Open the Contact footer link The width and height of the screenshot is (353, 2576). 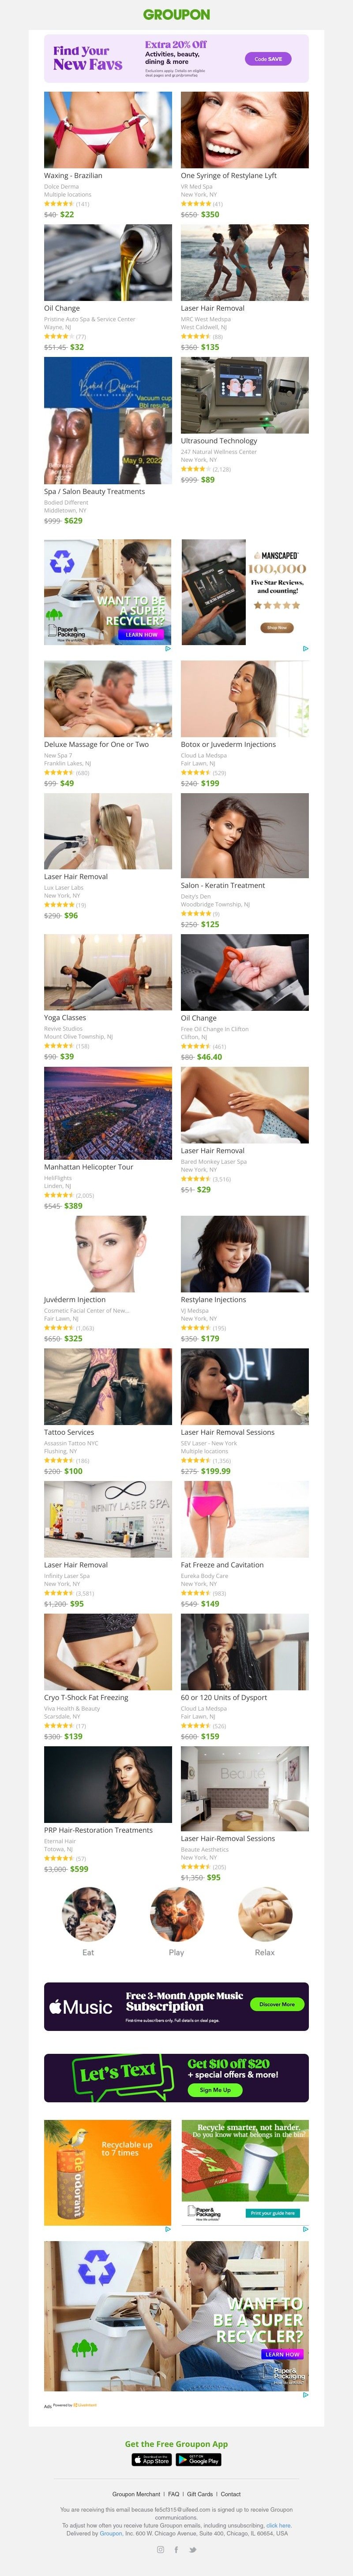pyautogui.click(x=230, y=2493)
